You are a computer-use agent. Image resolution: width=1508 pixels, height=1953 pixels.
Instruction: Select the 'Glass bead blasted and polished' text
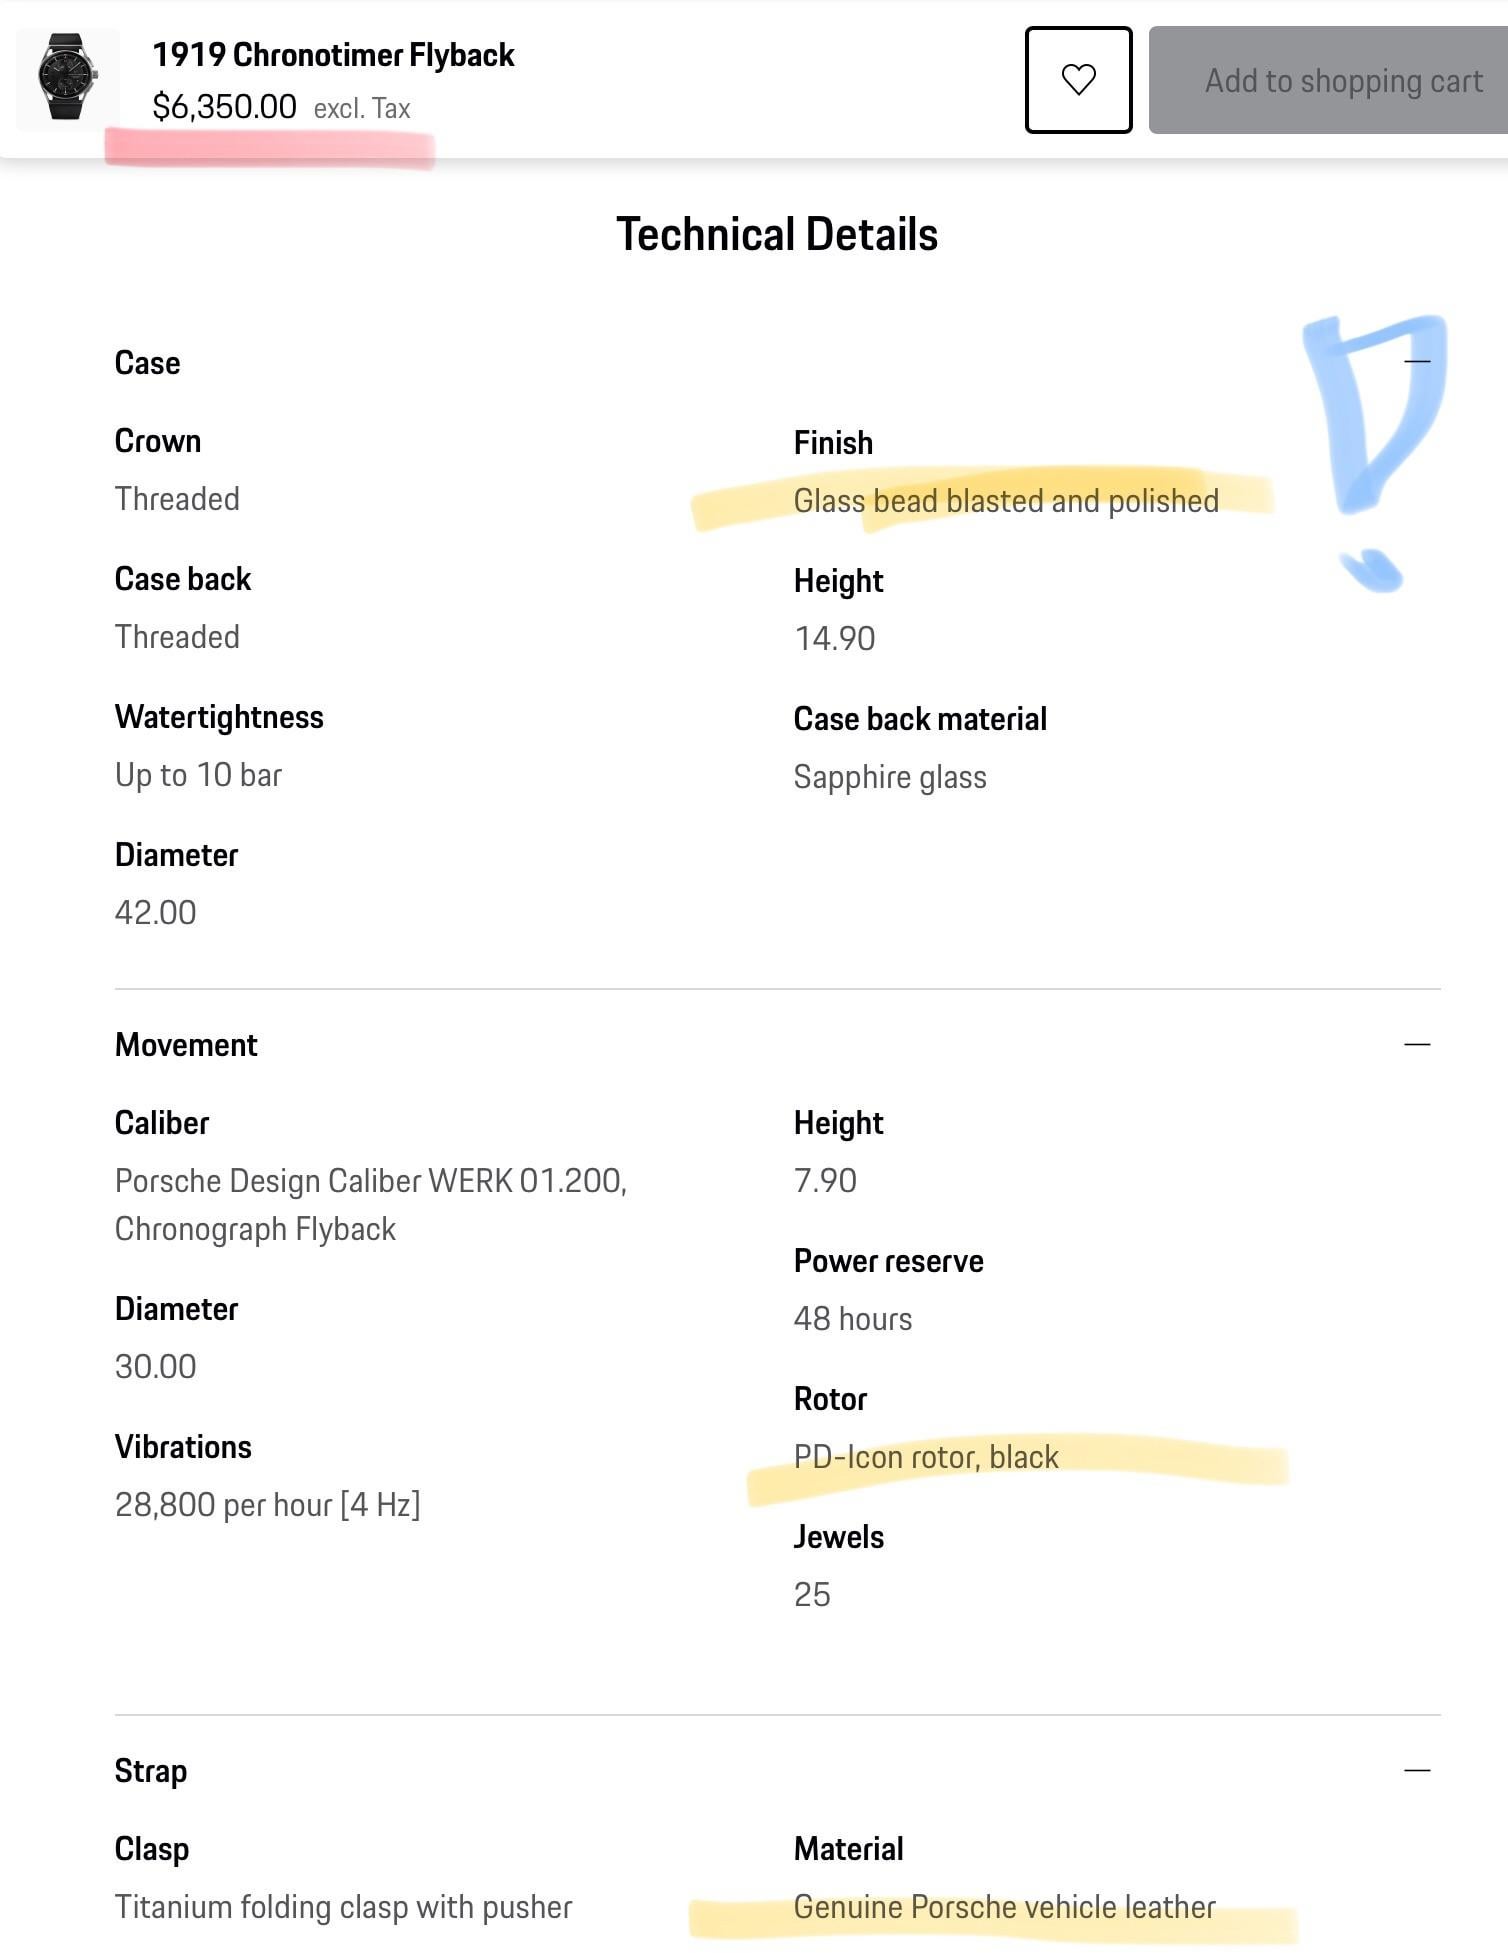(x=1006, y=500)
